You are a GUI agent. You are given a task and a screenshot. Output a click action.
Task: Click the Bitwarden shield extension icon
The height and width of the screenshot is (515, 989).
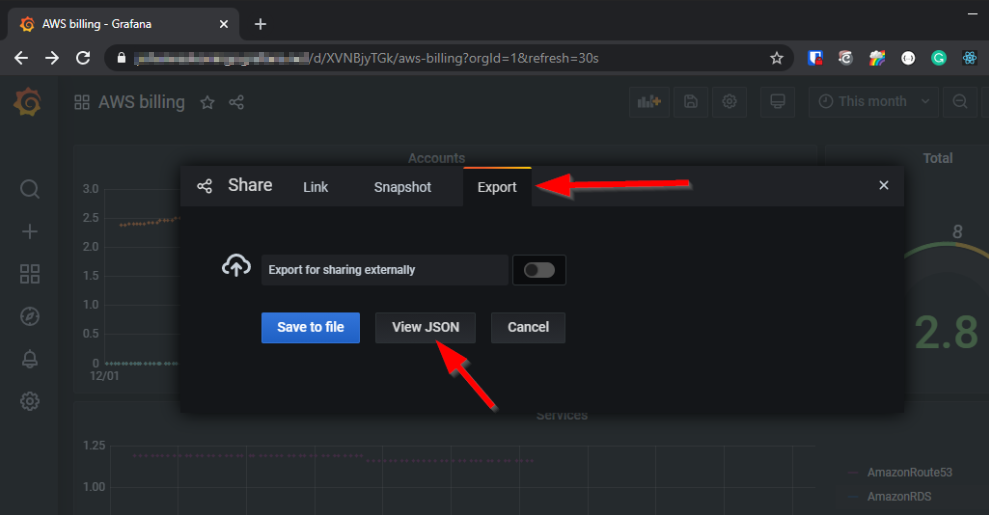815,58
